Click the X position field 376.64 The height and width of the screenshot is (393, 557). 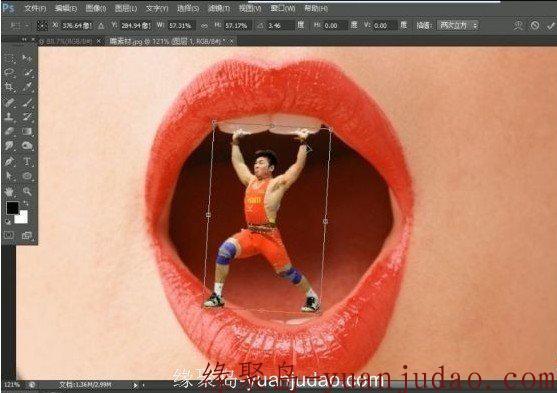pos(77,26)
